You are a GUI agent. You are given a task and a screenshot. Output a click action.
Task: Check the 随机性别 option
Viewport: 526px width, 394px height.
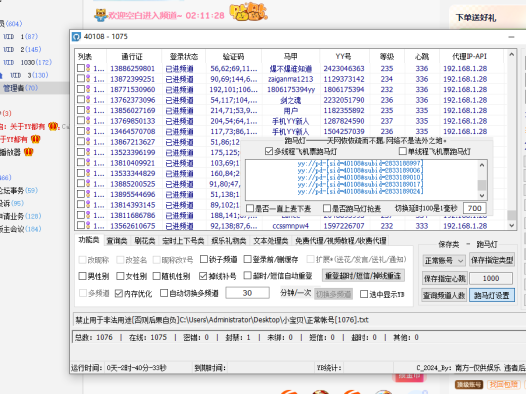coord(156,276)
